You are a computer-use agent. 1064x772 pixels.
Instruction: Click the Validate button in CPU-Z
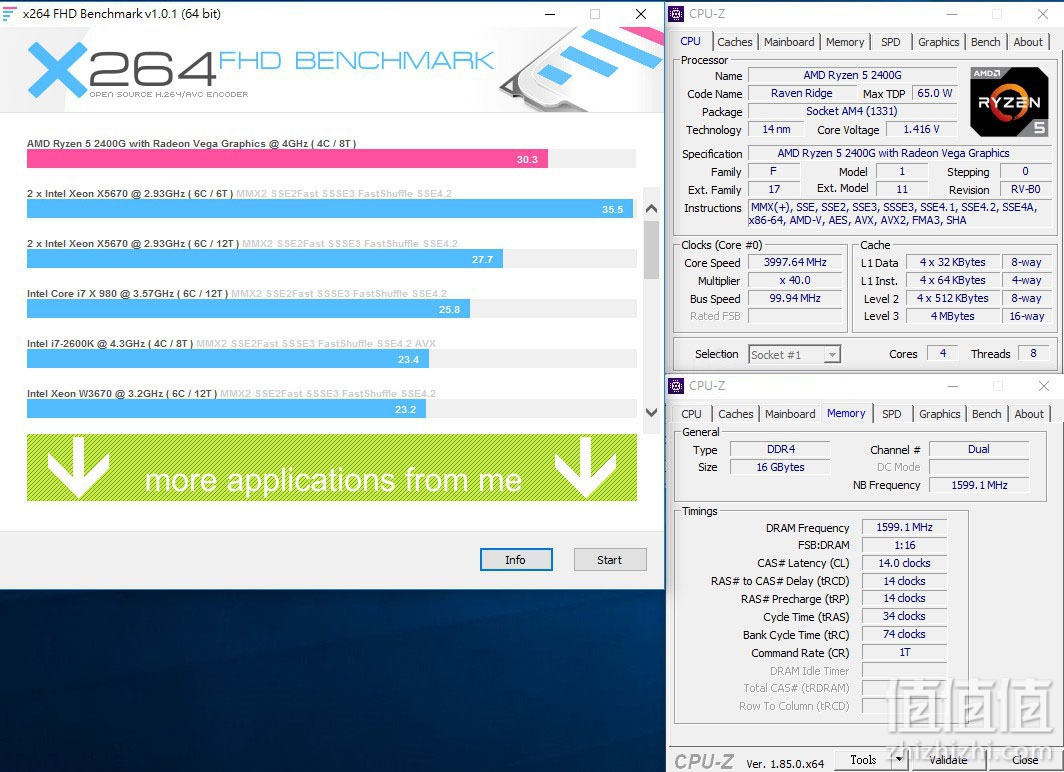coord(948,760)
